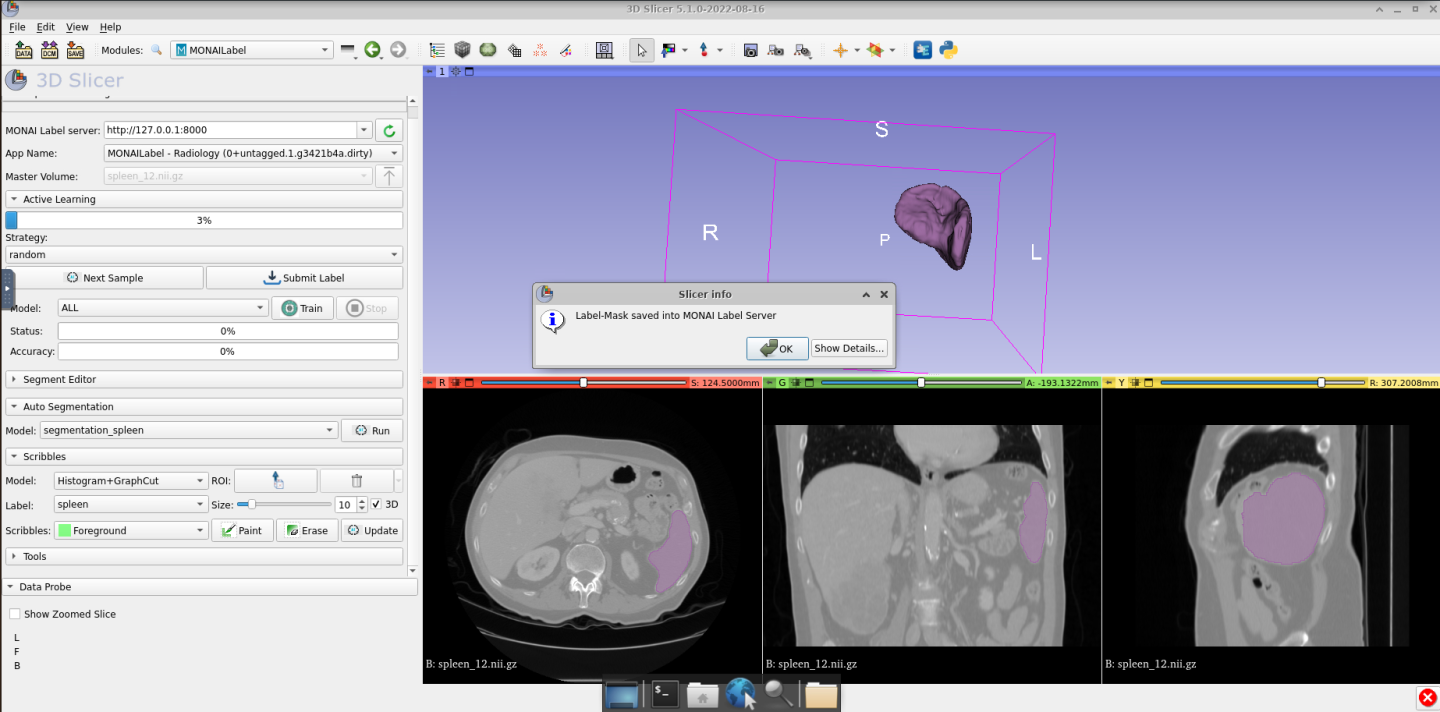Click the refresh MONAI server icon
This screenshot has width=1440, height=712.
pyautogui.click(x=389, y=130)
